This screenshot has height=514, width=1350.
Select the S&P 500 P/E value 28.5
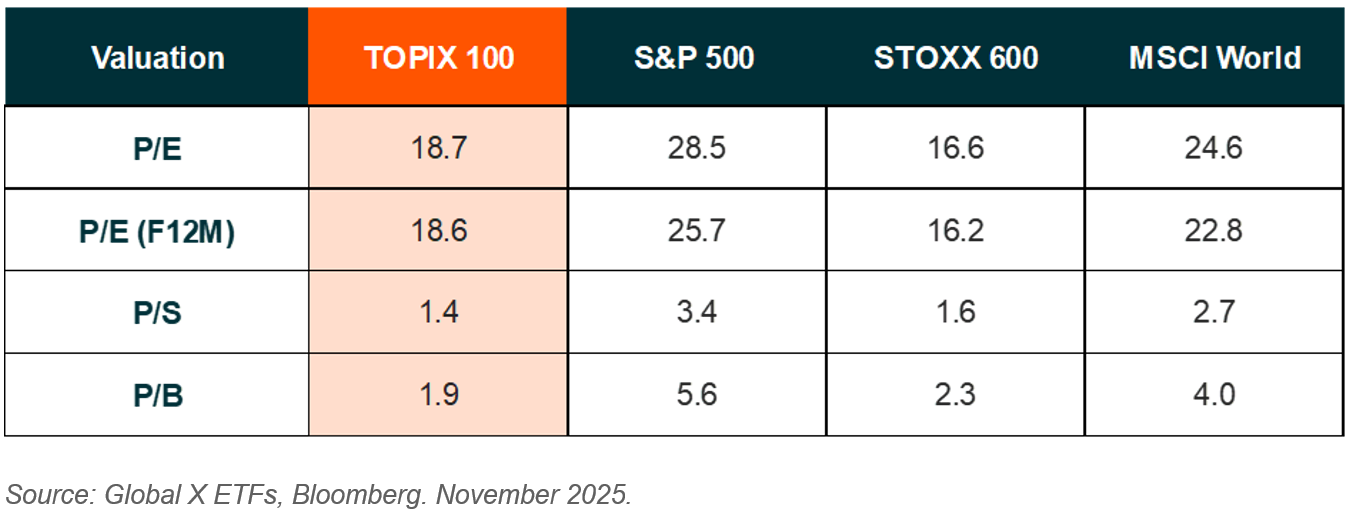pyautogui.click(x=695, y=148)
